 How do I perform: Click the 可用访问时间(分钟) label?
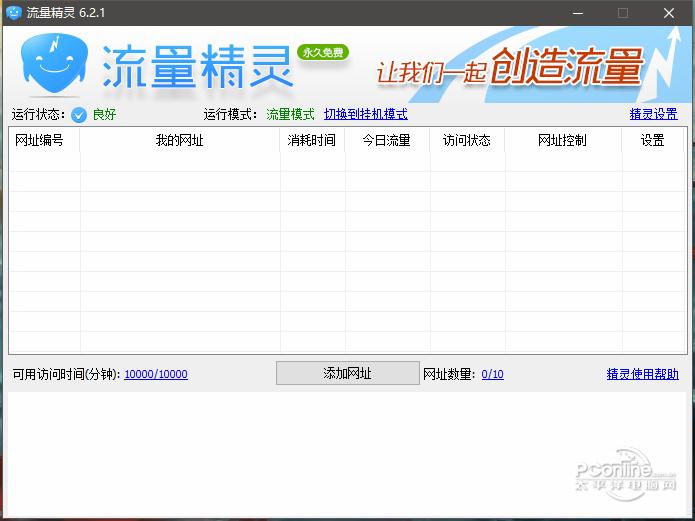pyautogui.click(x=66, y=374)
